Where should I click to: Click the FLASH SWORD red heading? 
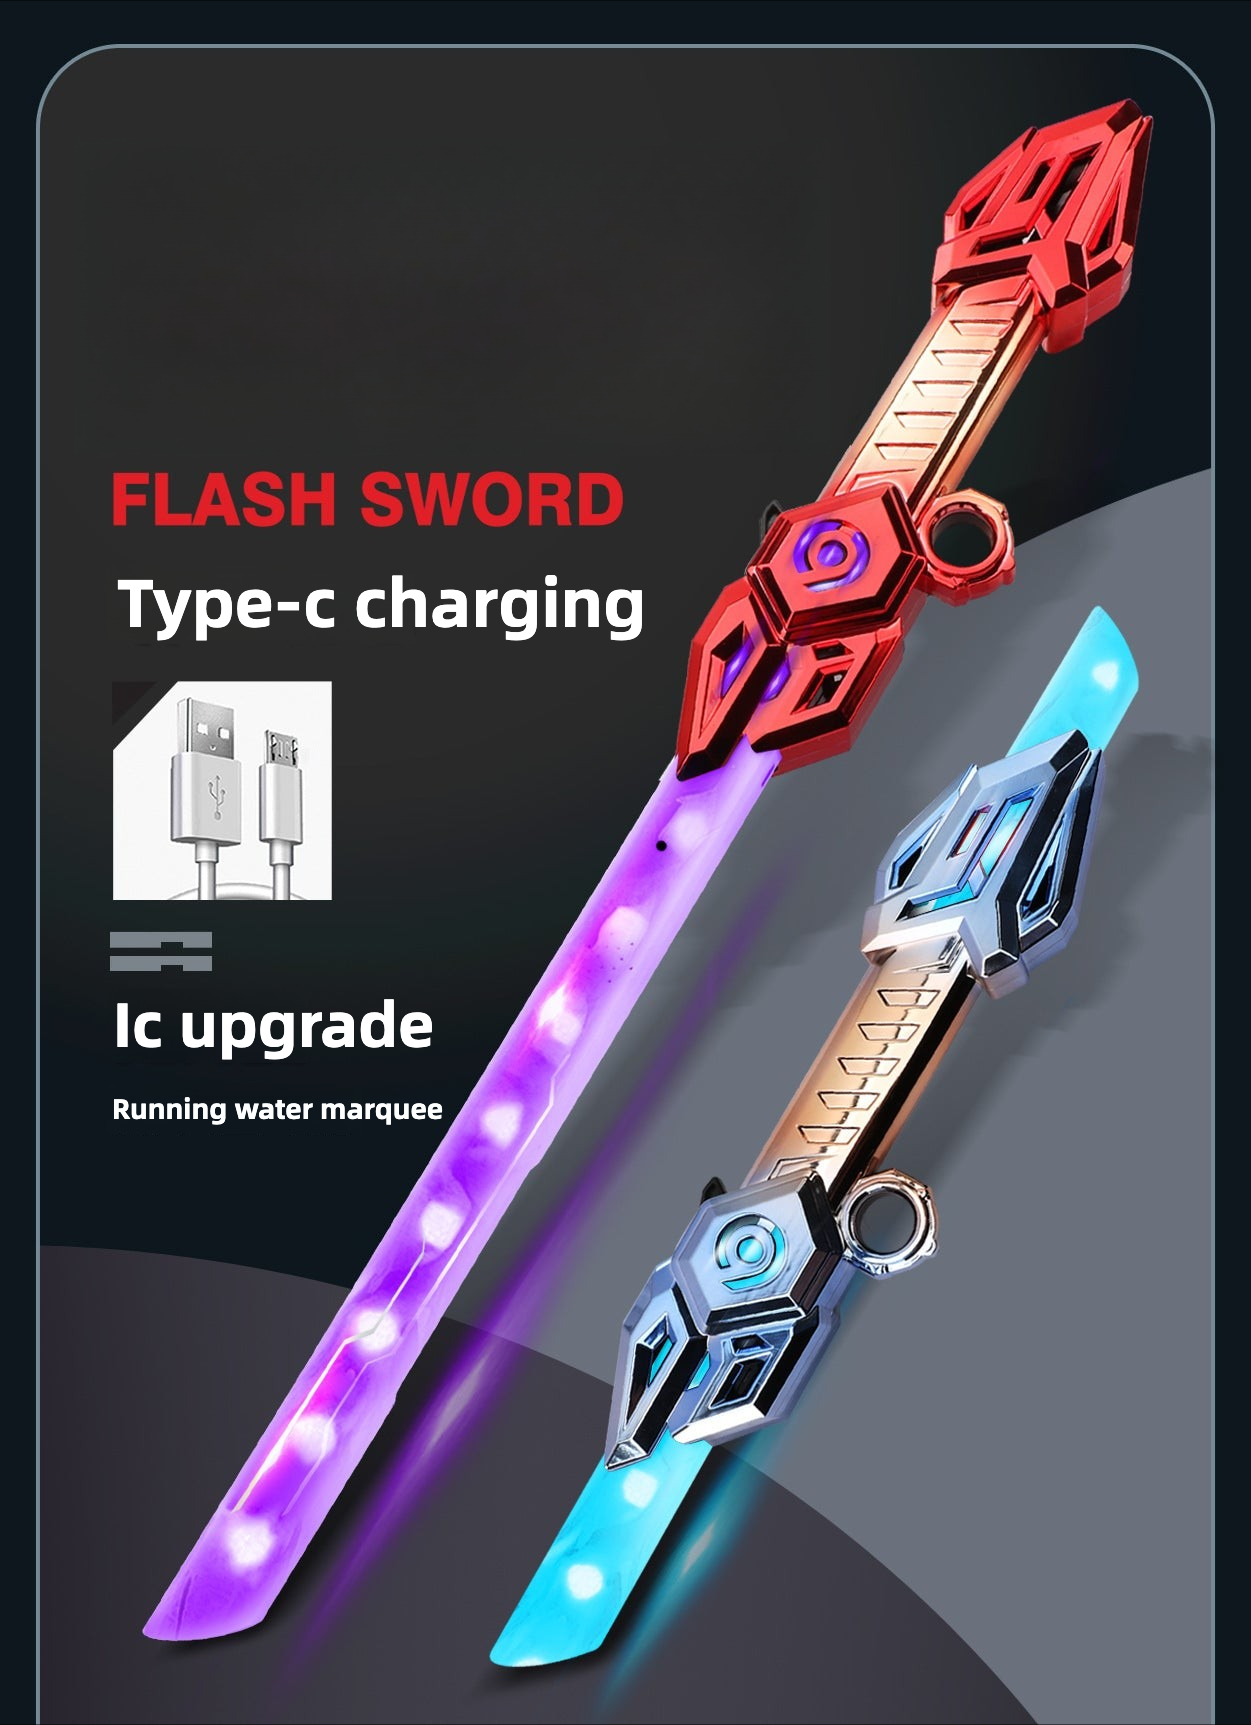coord(367,499)
